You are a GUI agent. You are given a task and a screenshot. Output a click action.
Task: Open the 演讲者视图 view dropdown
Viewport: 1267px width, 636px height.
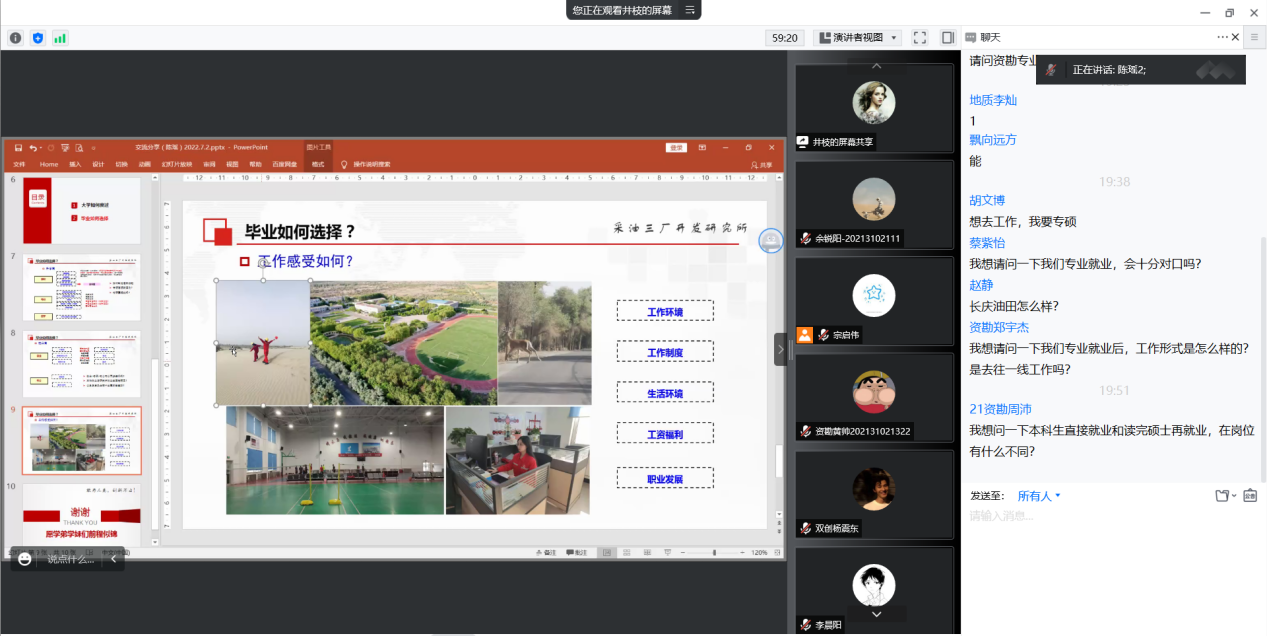(x=858, y=37)
